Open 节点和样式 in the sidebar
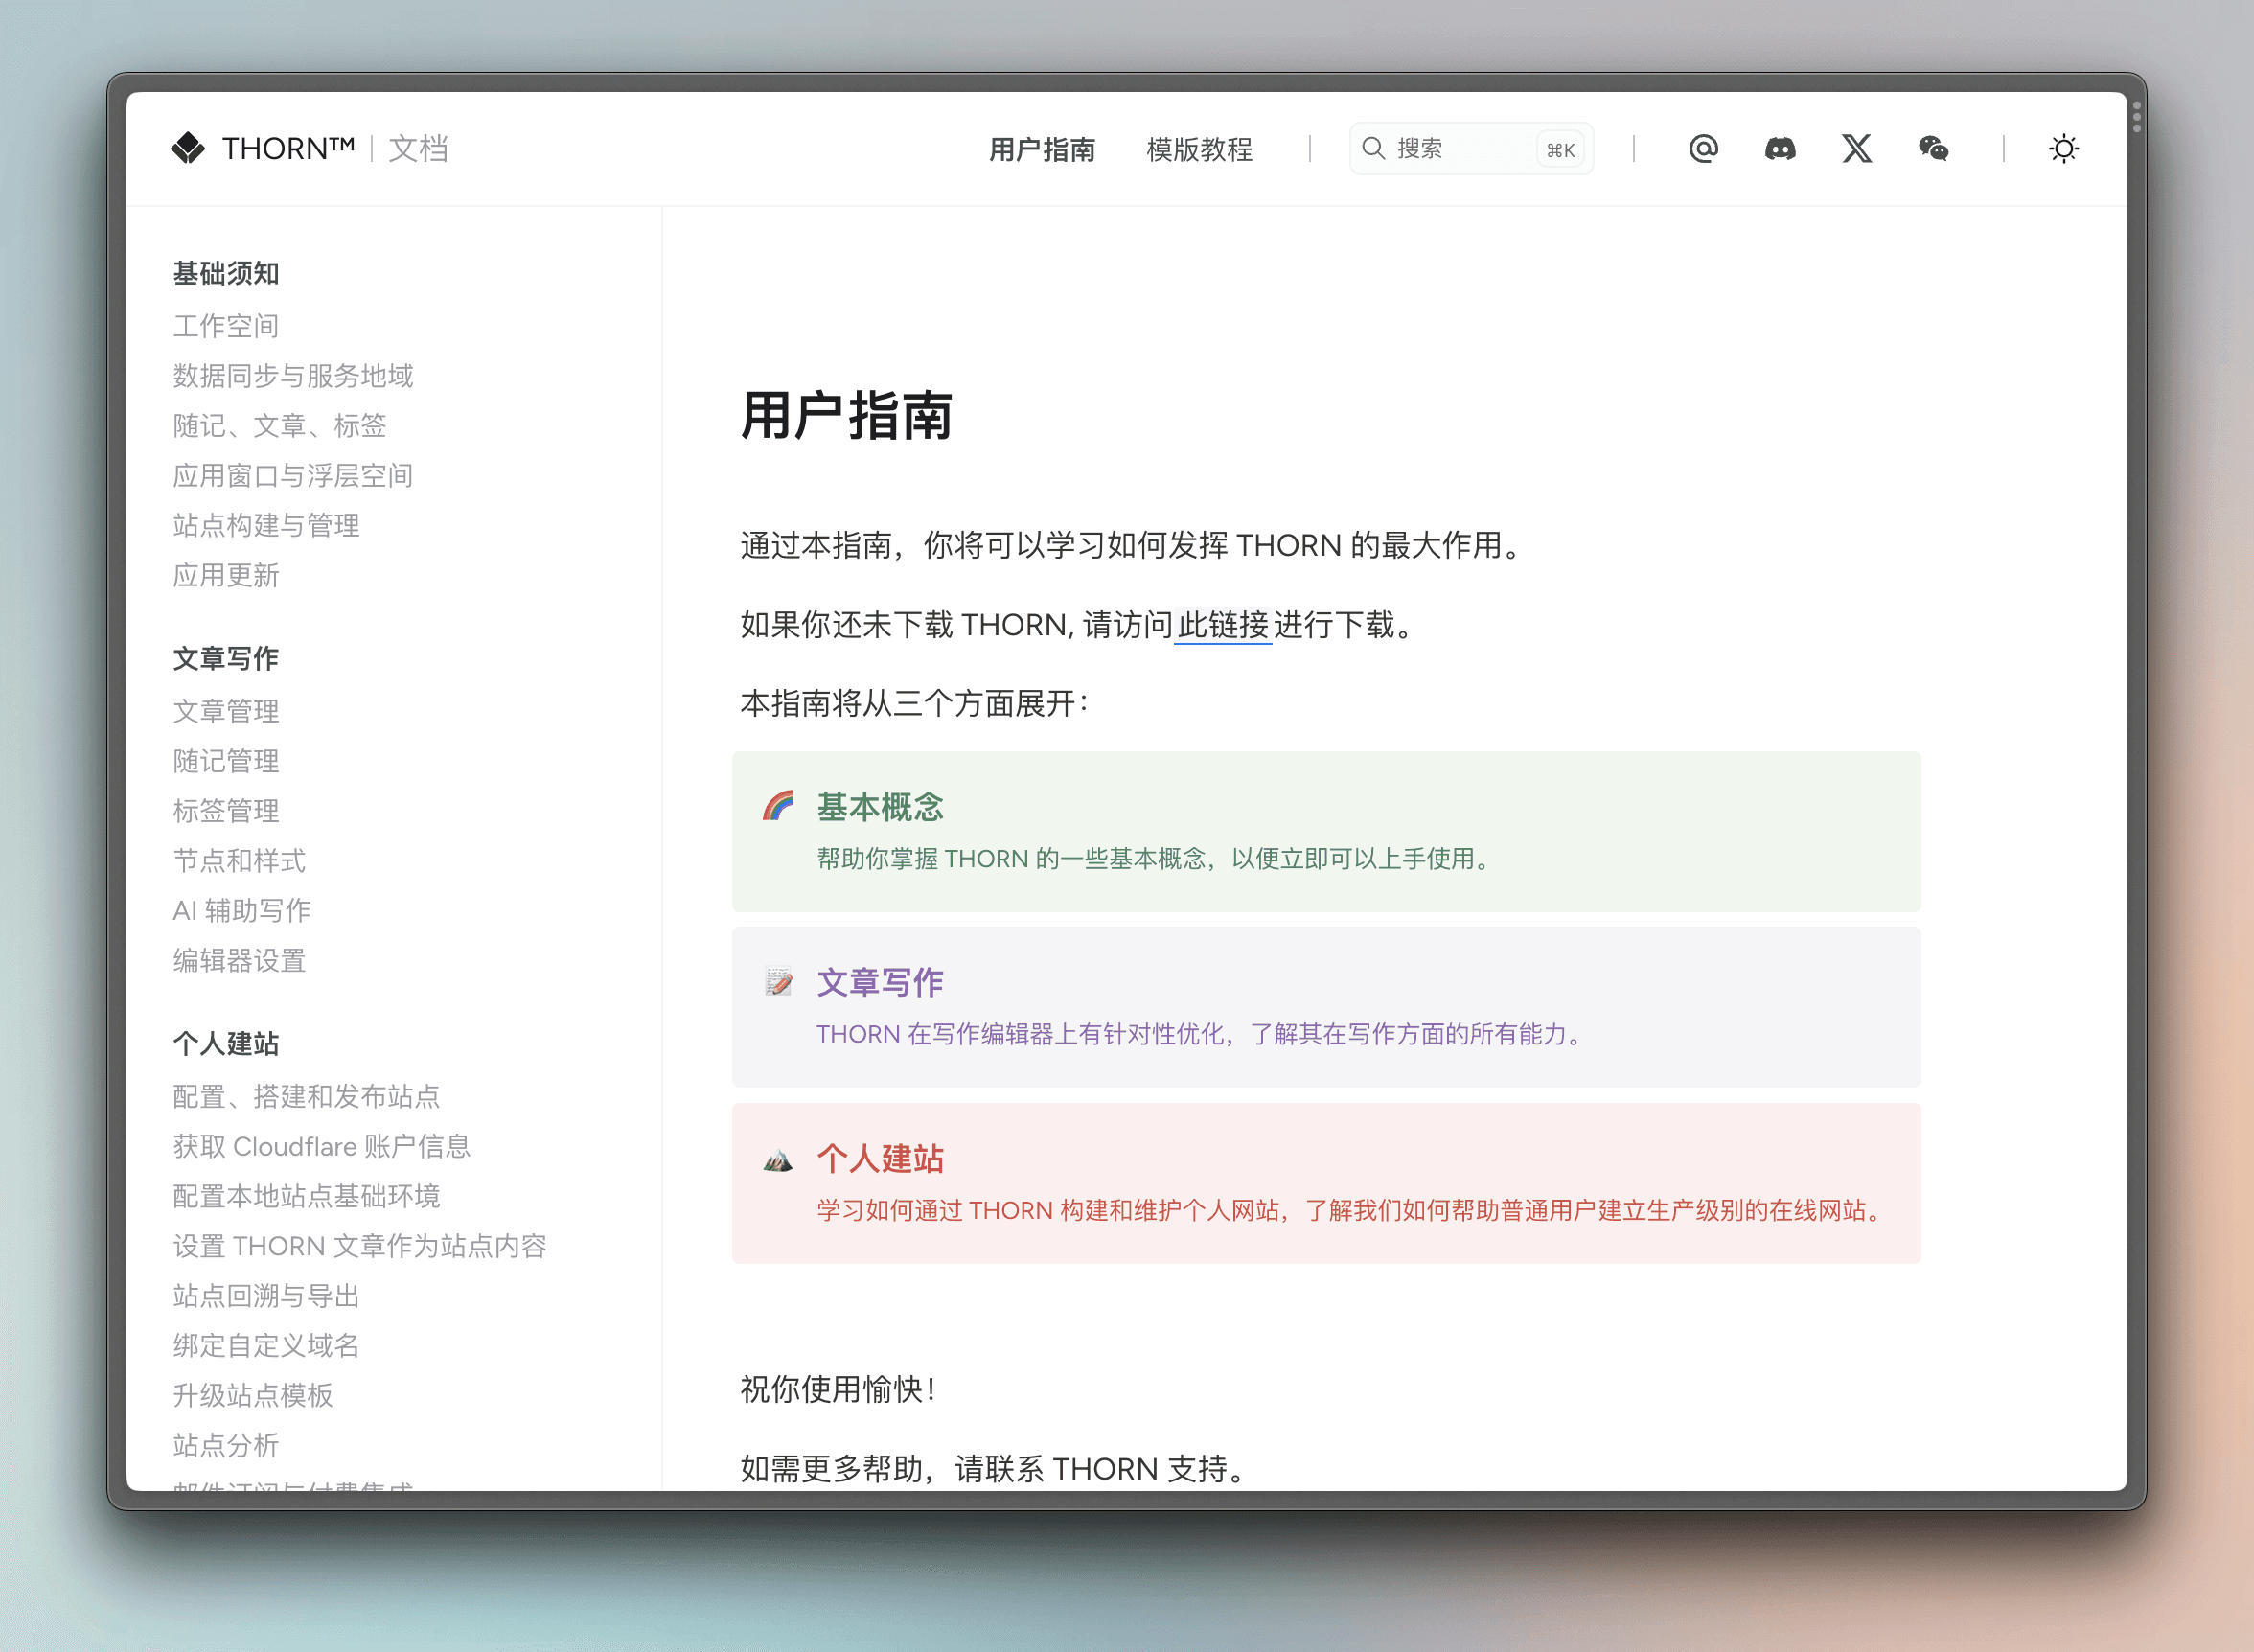The height and width of the screenshot is (1652, 2254). (x=239, y=861)
